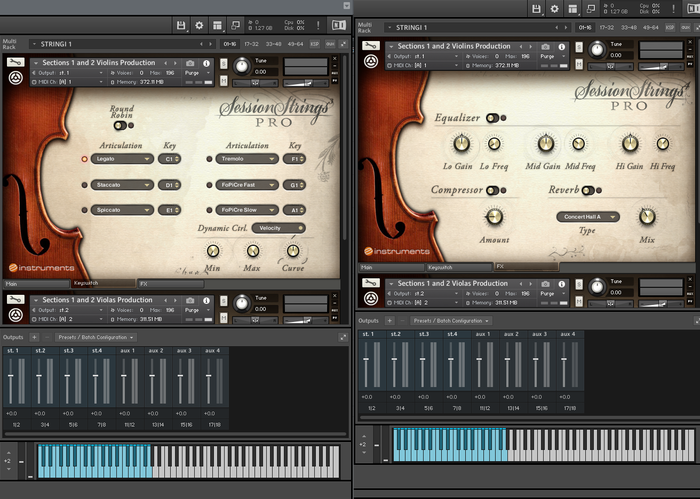The image size is (700, 499).
Task: Toggle the Reverb switch
Action: (x=588, y=190)
